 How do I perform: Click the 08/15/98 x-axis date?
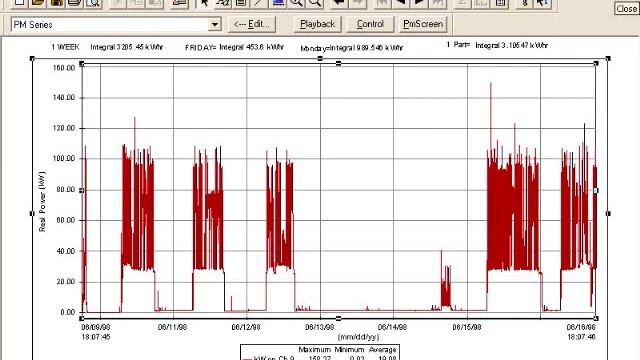[x=467, y=327]
